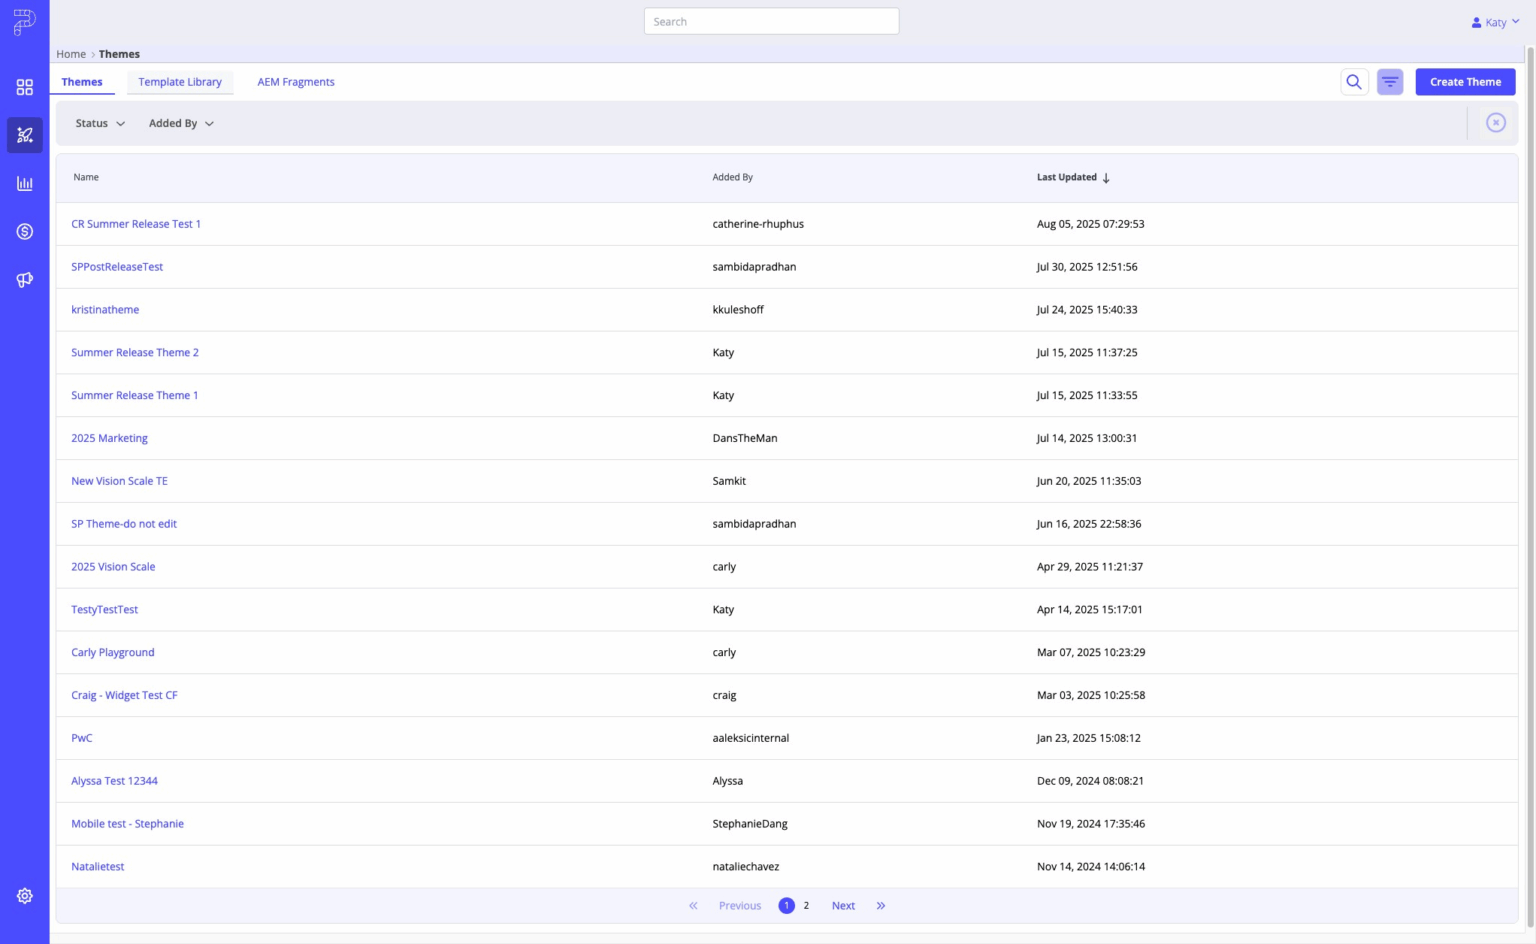Screen dimensions: 1536x944
Task: Click the app logo in top-left corner
Action: tap(24, 22)
